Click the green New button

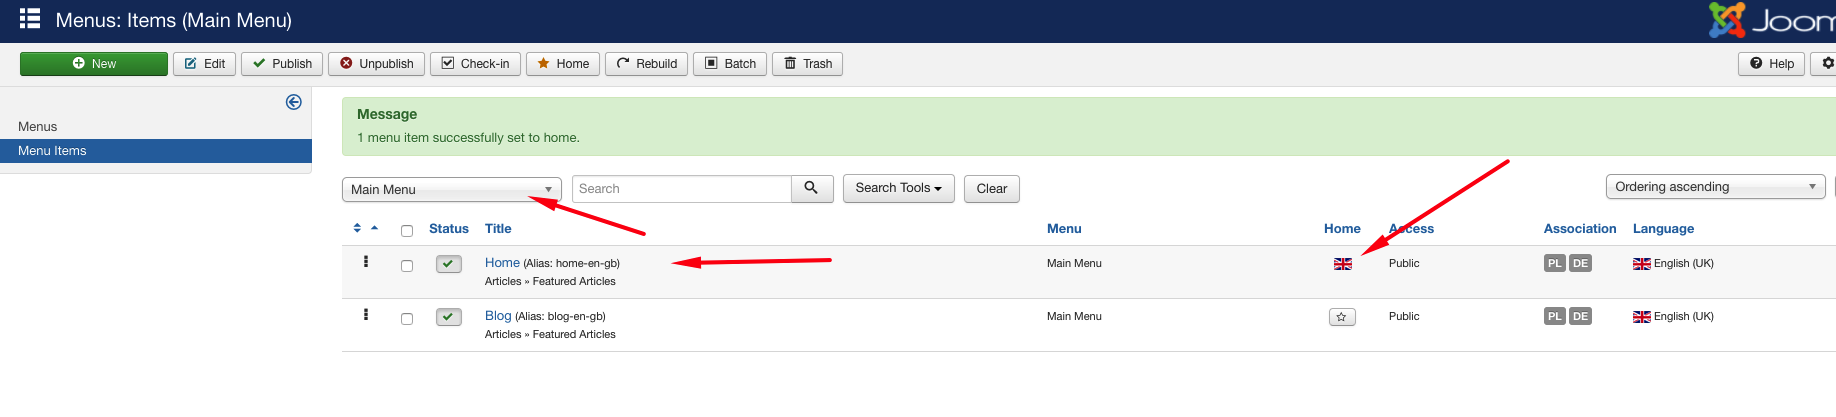pos(94,64)
